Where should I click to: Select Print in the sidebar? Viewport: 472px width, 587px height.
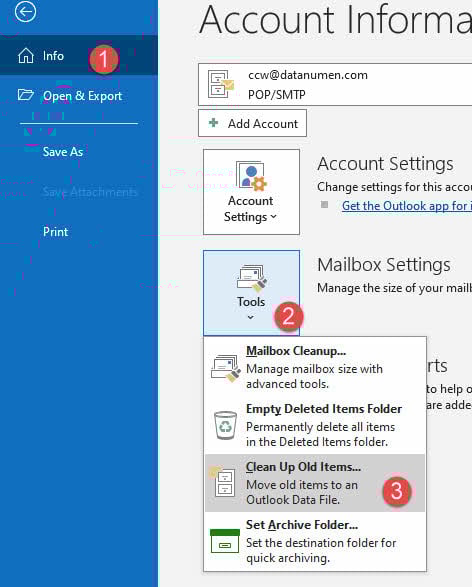point(55,232)
